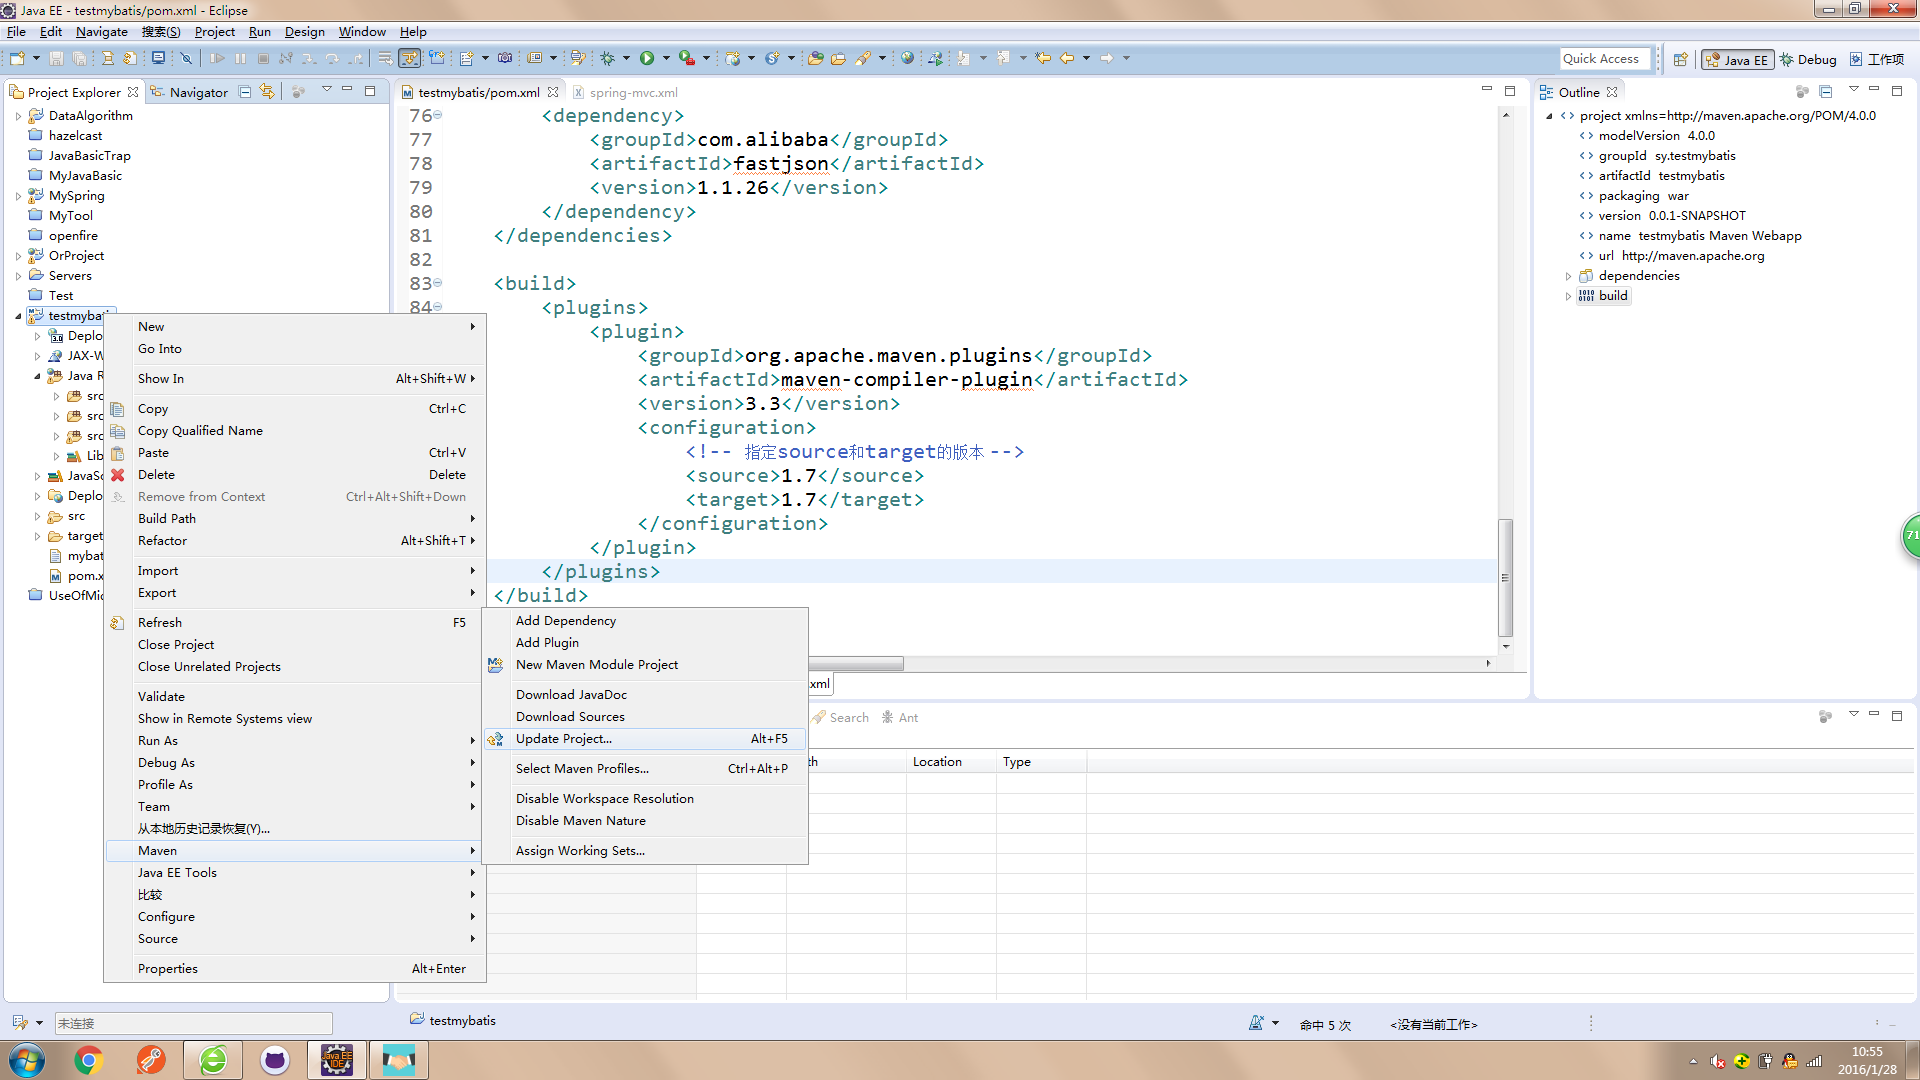Click the Skip All Breakpoints toolbar icon
The image size is (1920, 1080).
coord(186,58)
